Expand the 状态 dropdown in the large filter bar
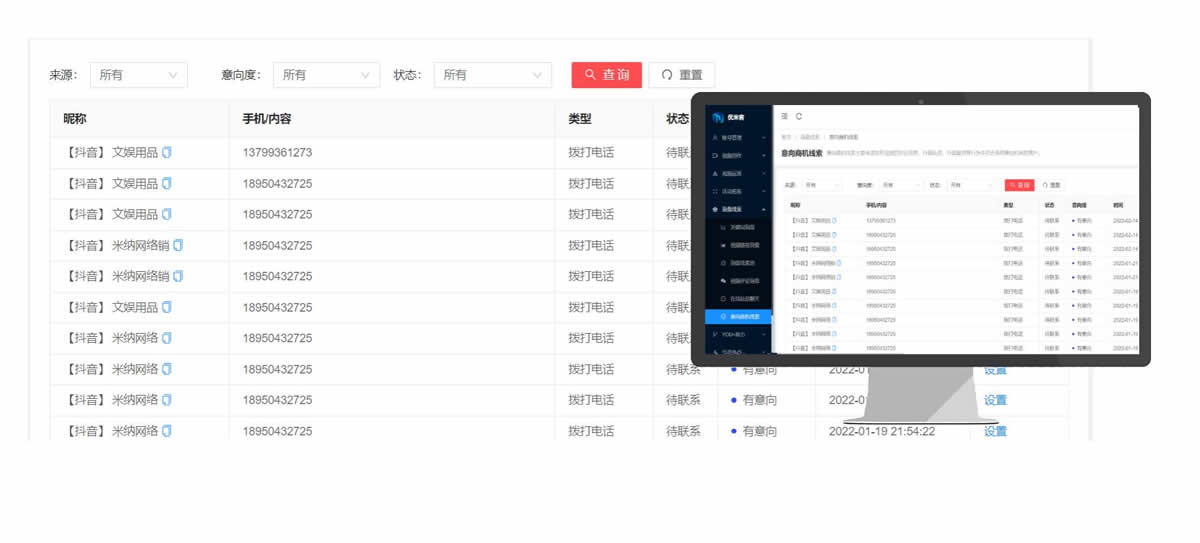The width and height of the screenshot is (1200, 543). click(x=492, y=75)
